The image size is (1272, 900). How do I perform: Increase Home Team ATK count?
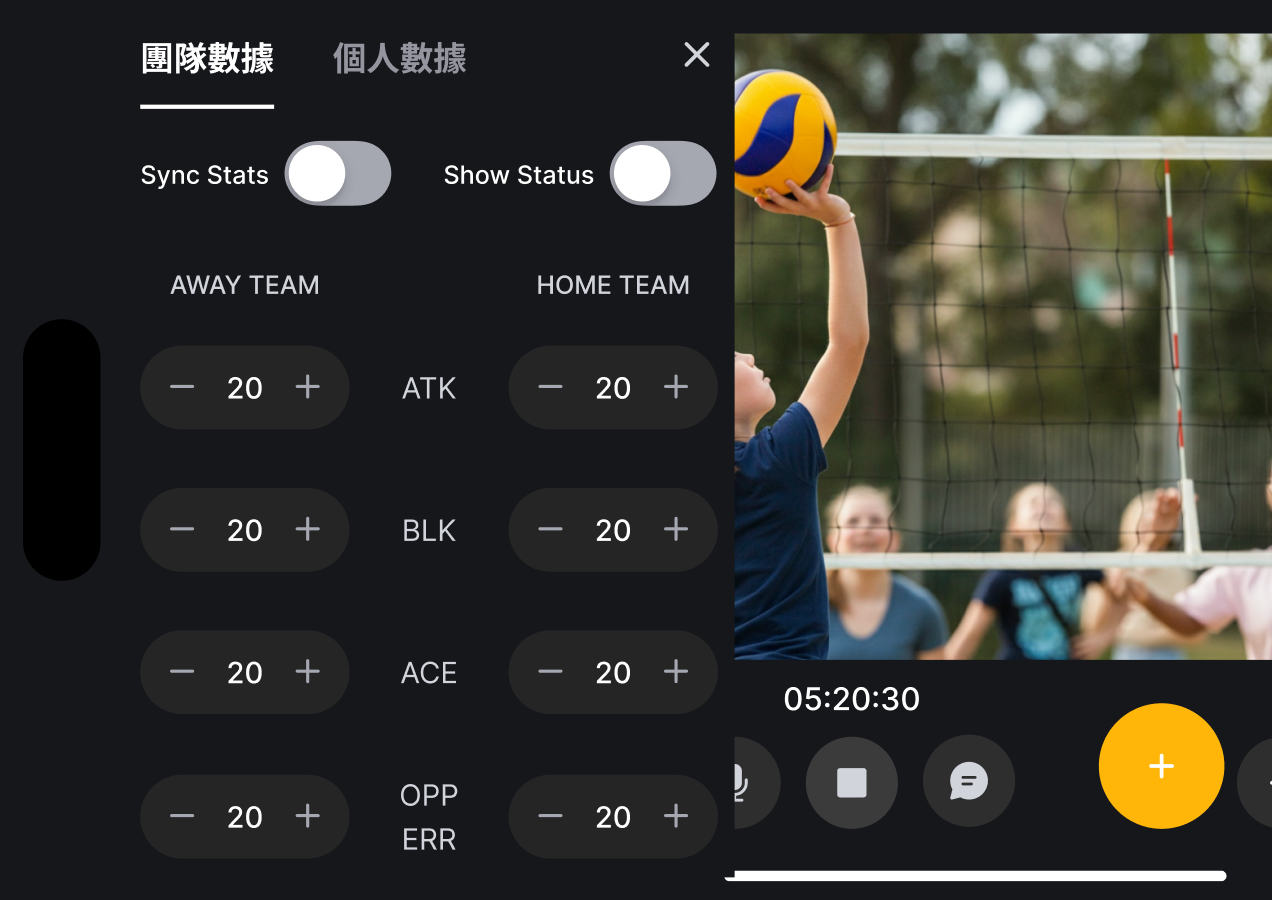coord(676,387)
